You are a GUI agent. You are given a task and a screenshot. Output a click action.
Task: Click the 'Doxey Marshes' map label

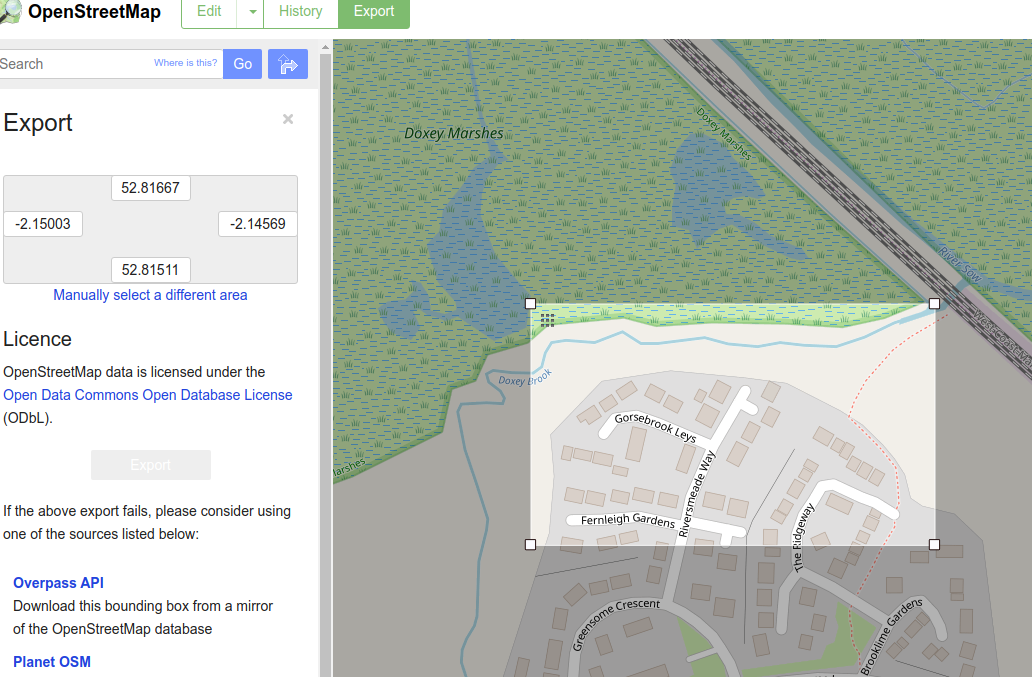(453, 134)
